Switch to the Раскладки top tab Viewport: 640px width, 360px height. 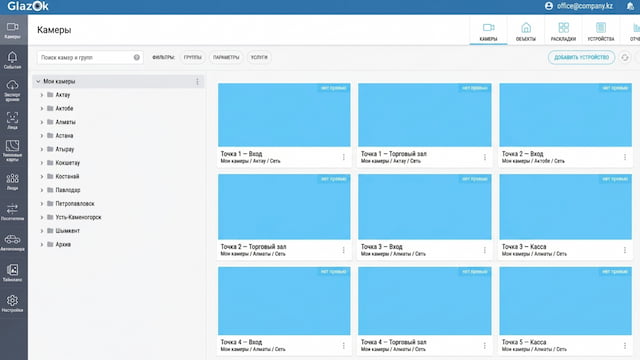point(563,31)
